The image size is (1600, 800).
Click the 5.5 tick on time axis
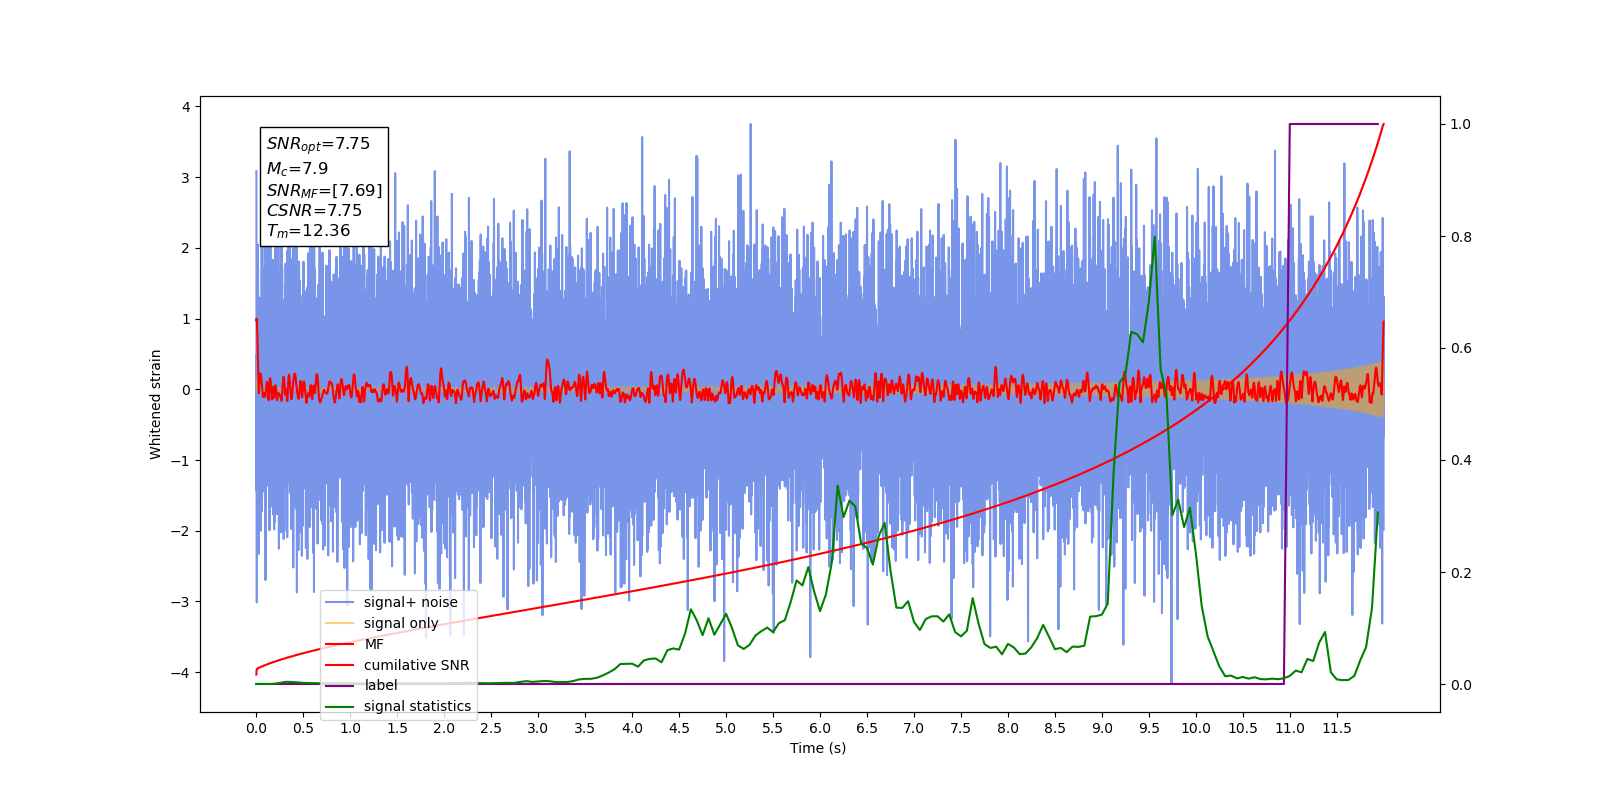pos(773,728)
